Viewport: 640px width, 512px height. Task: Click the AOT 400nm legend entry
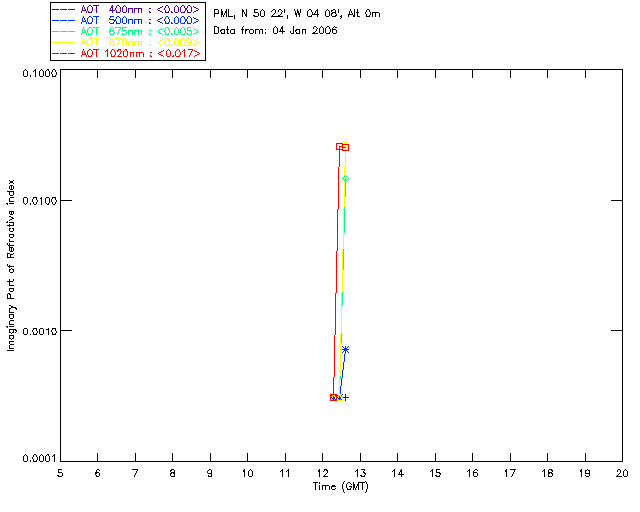126,9
